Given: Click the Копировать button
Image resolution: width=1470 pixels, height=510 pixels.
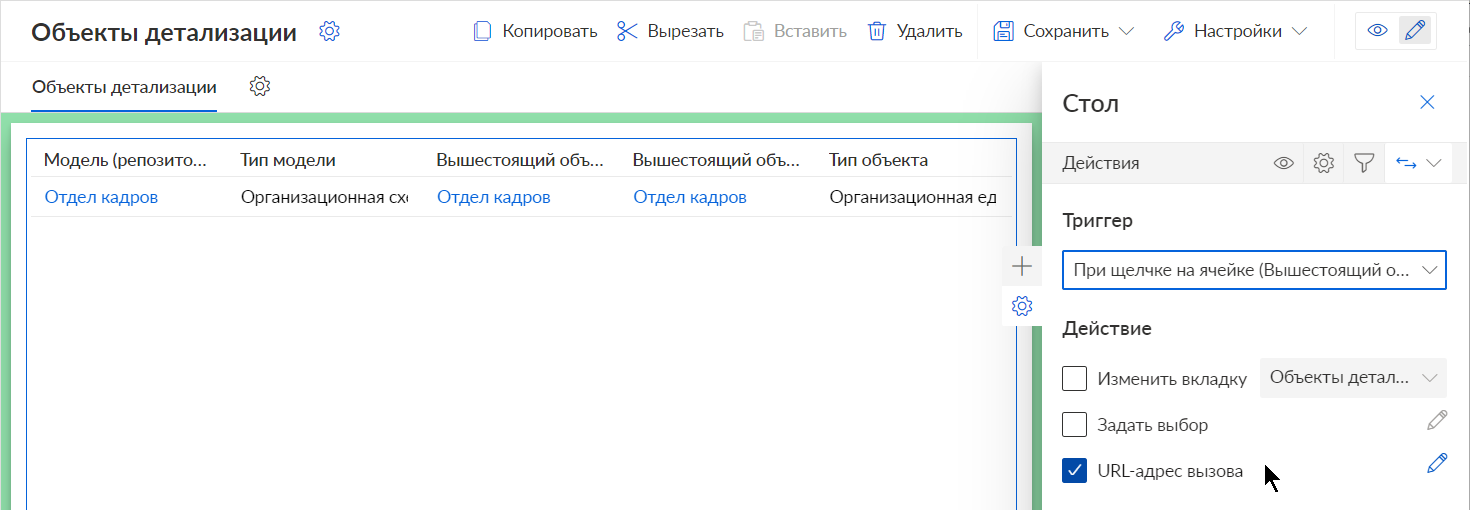Looking at the screenshot, I should click(x=535, y=31).
